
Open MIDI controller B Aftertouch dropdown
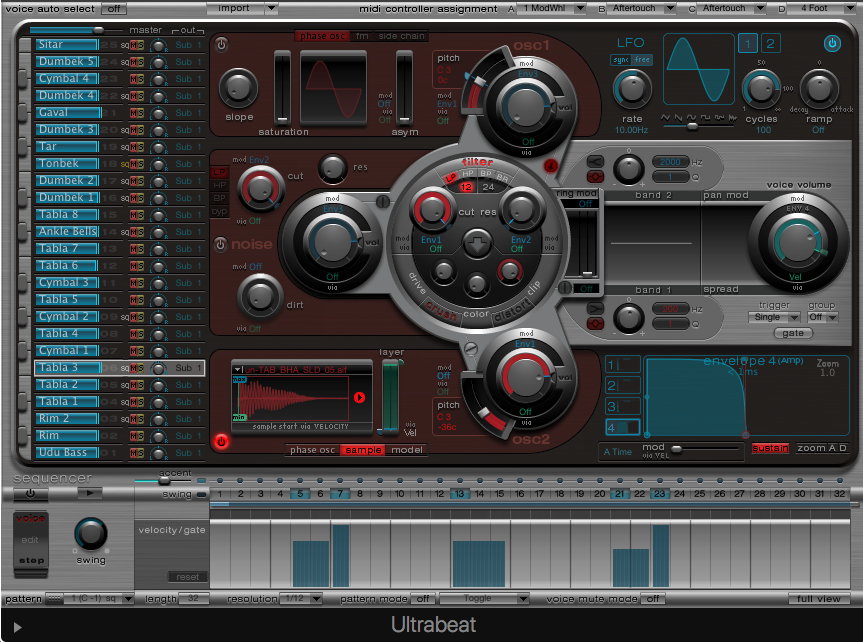(x=641, y=8)
